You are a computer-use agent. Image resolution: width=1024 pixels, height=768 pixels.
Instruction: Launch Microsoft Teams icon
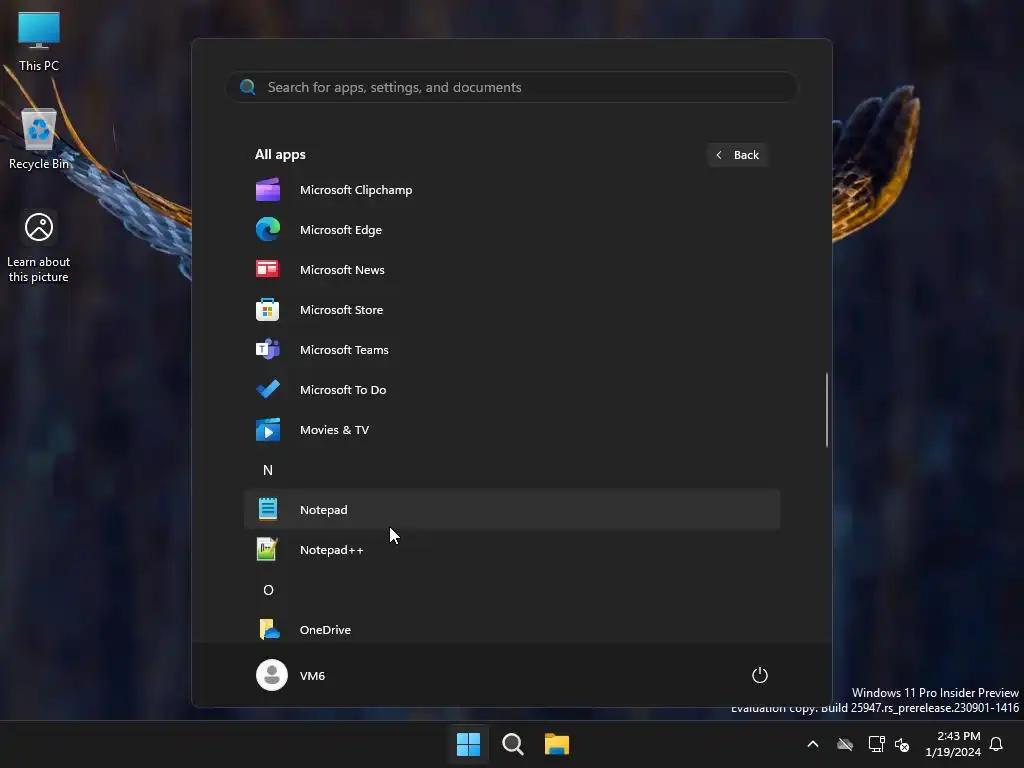pos(268,350)
